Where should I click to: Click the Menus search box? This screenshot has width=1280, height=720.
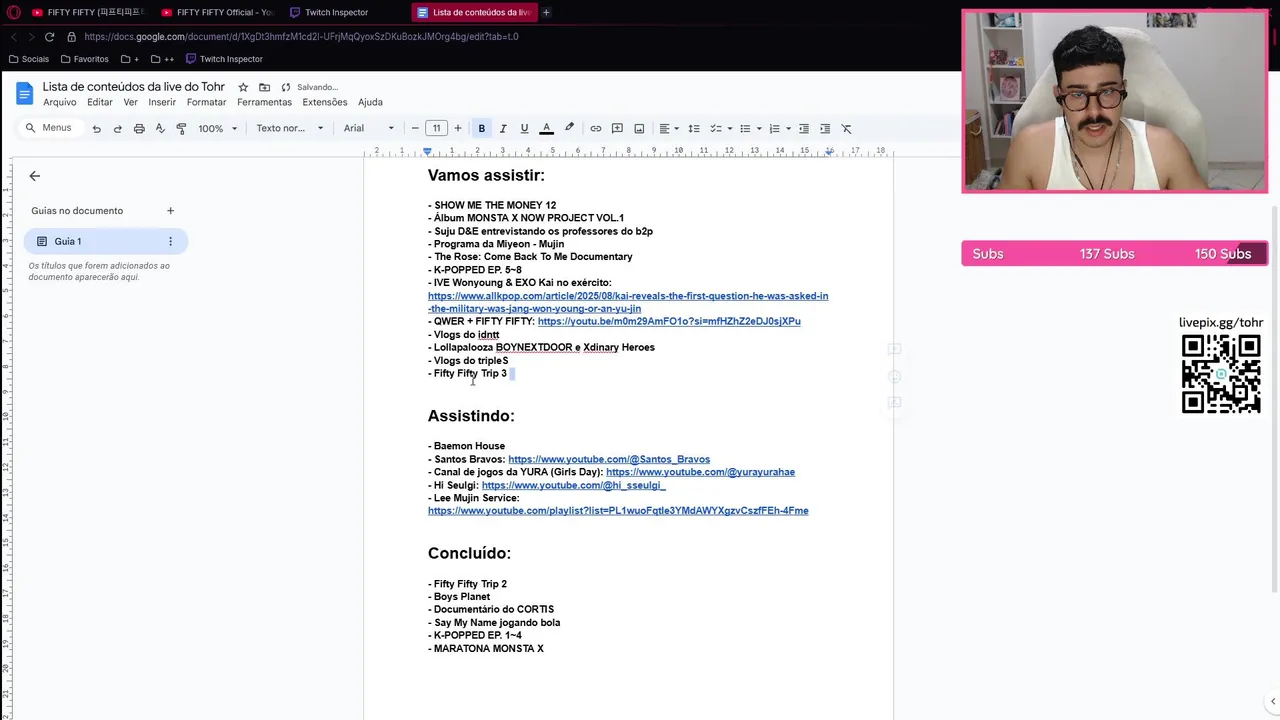[49, 128]
